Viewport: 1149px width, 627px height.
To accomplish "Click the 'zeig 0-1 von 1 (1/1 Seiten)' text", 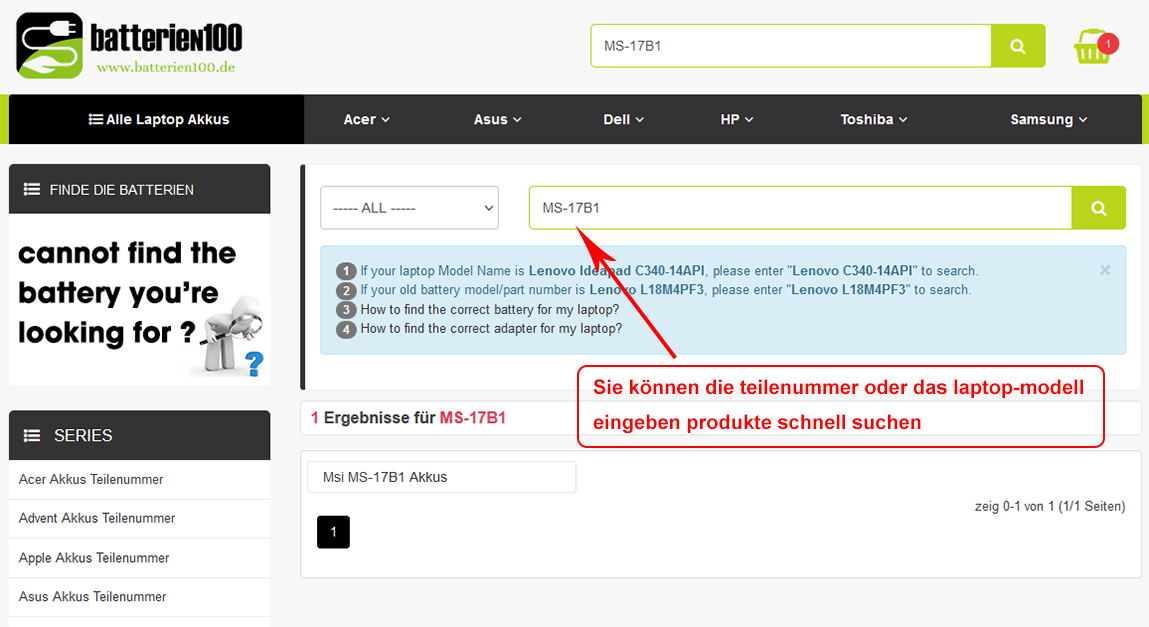I will 1049,506.
